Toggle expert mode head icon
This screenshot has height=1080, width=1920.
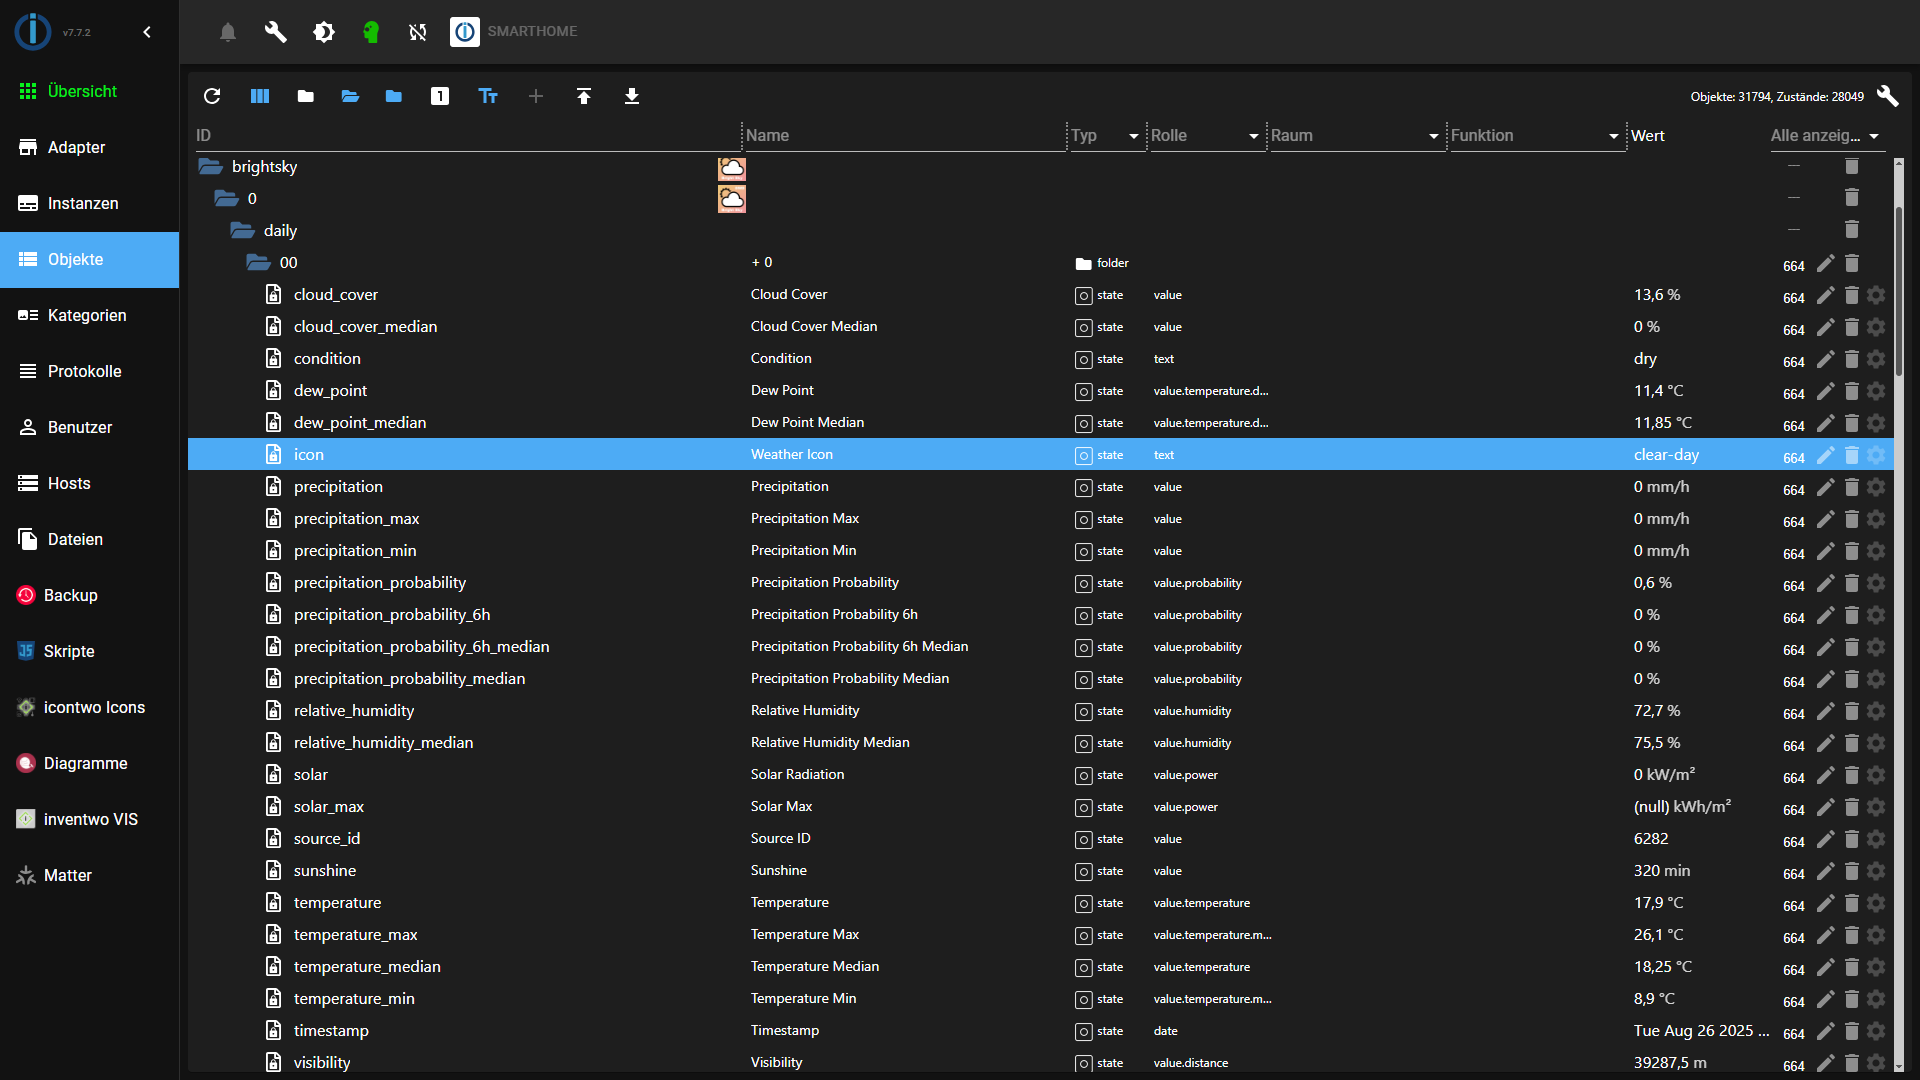pos(371,32)
